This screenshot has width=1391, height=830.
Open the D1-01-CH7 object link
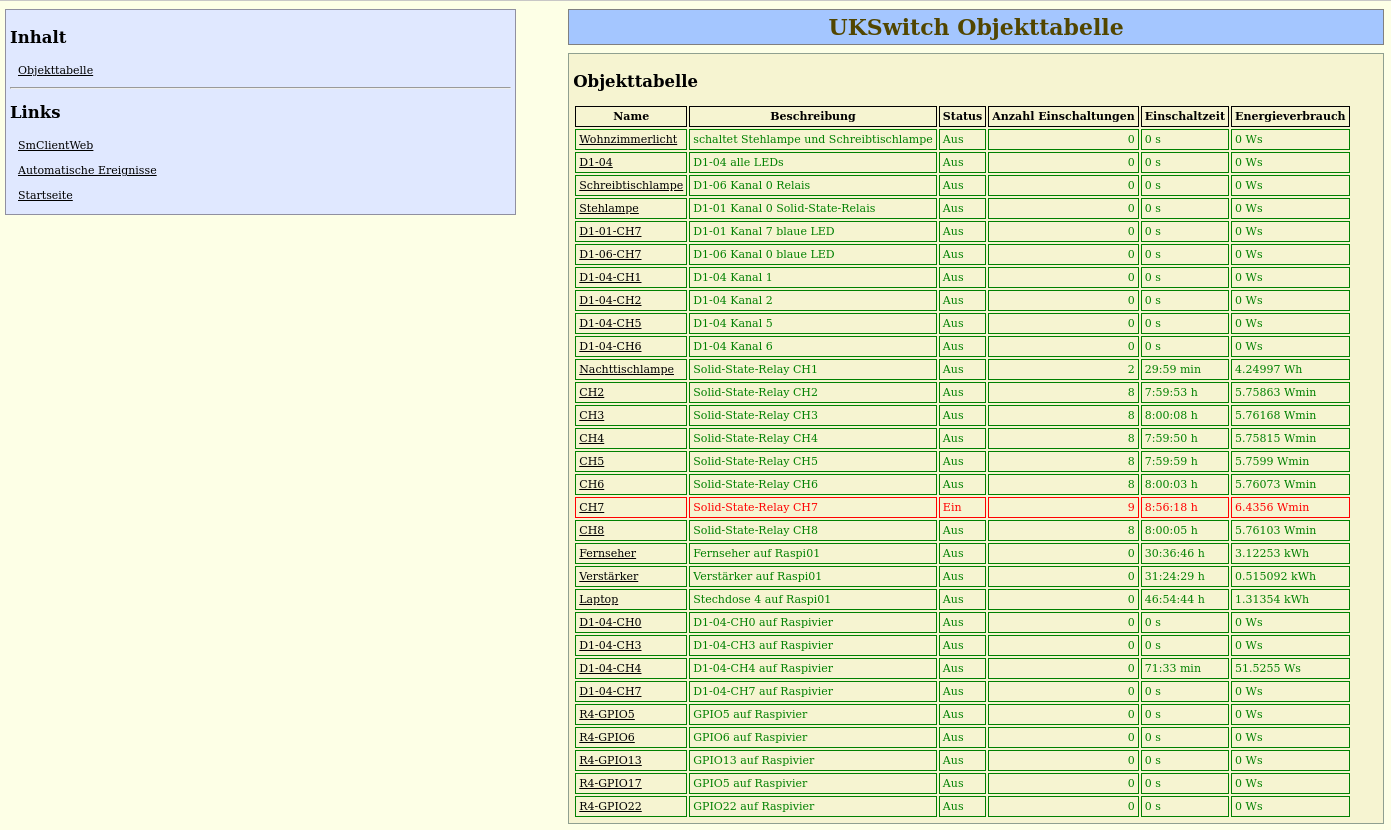[x=610, y=231]
